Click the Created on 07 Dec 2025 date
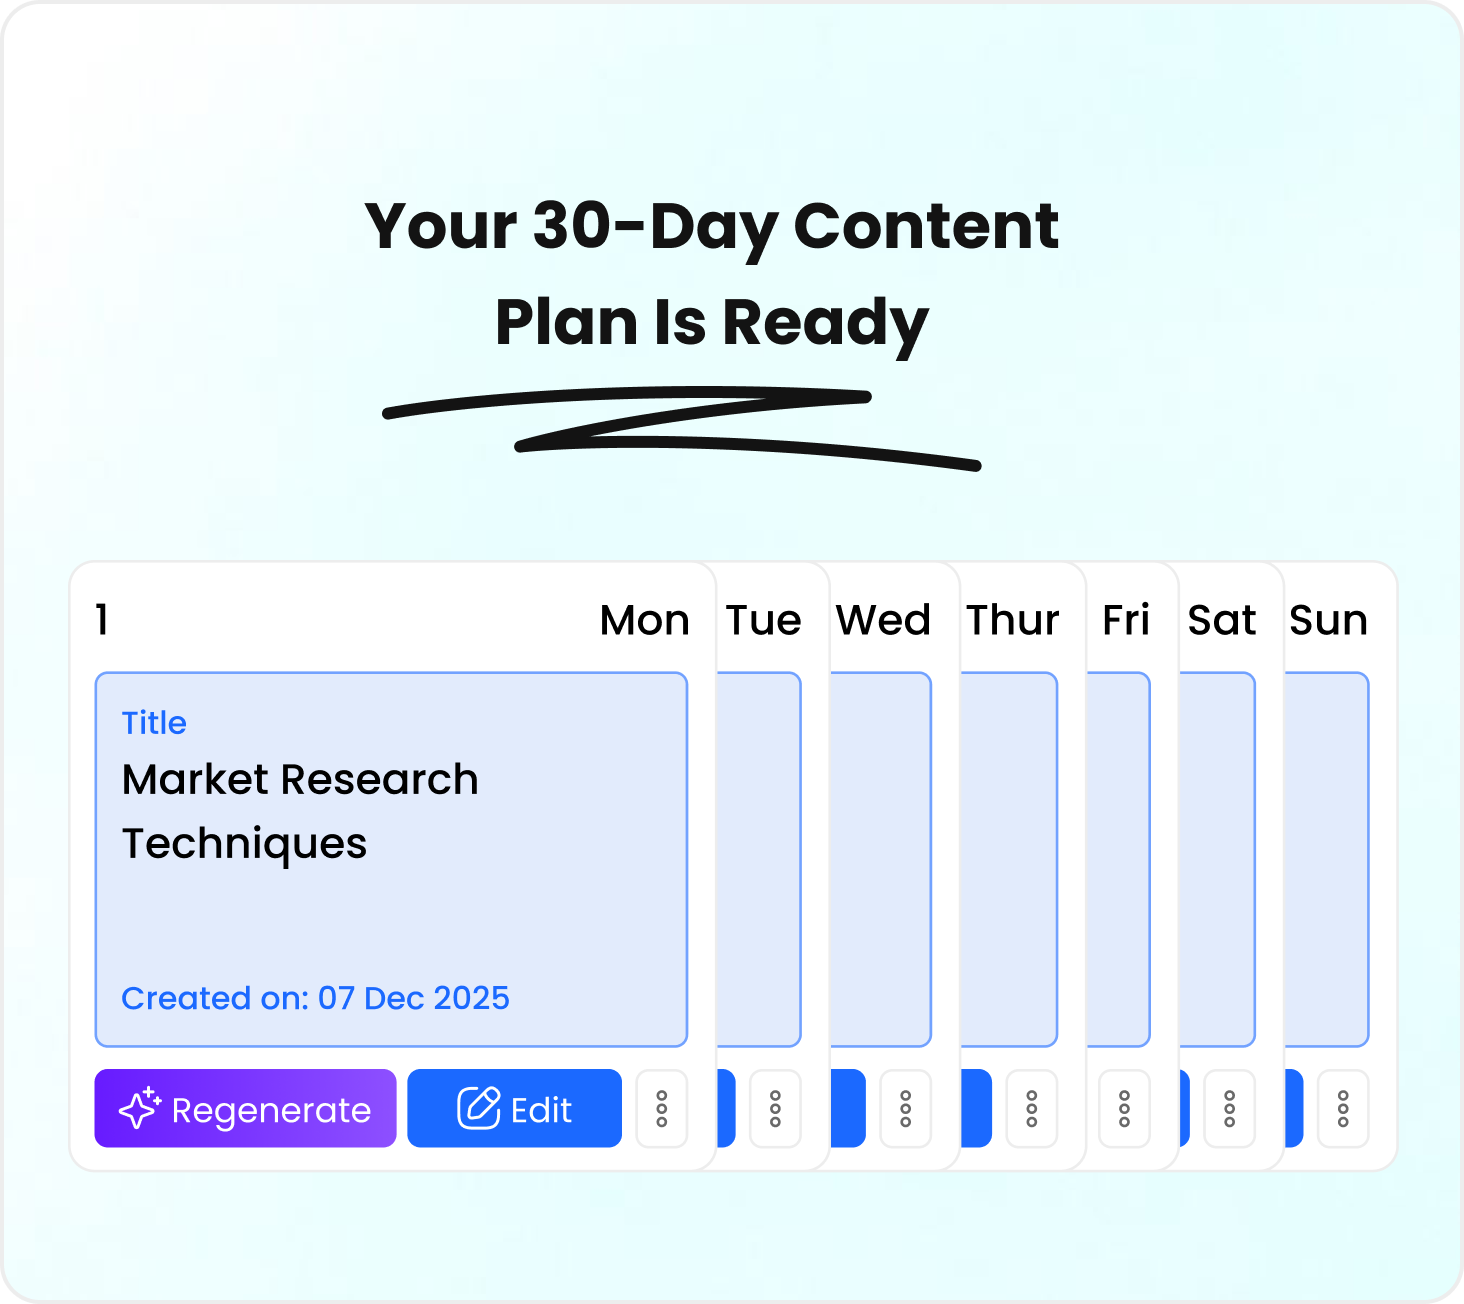1464x1304 pixels. [x=315, y=998]
